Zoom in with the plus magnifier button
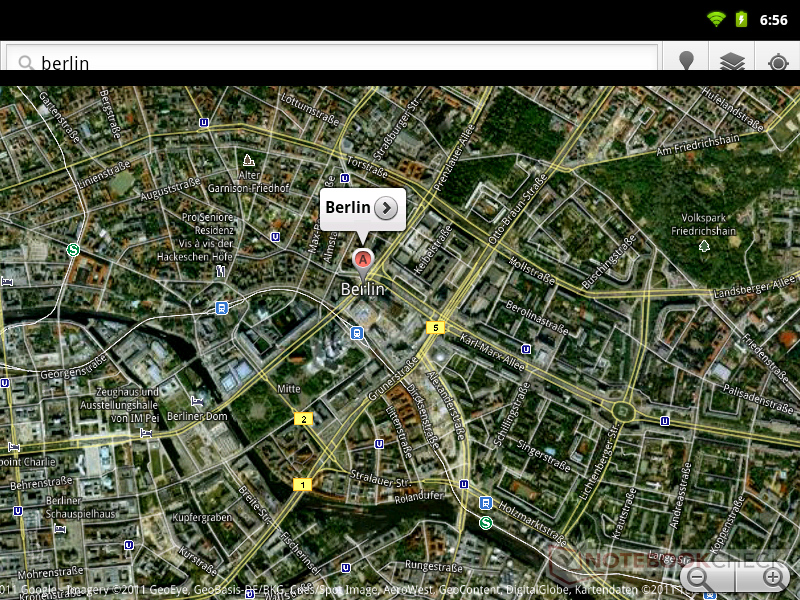Viewport: 800px width, 600px height. click(773, 578)
